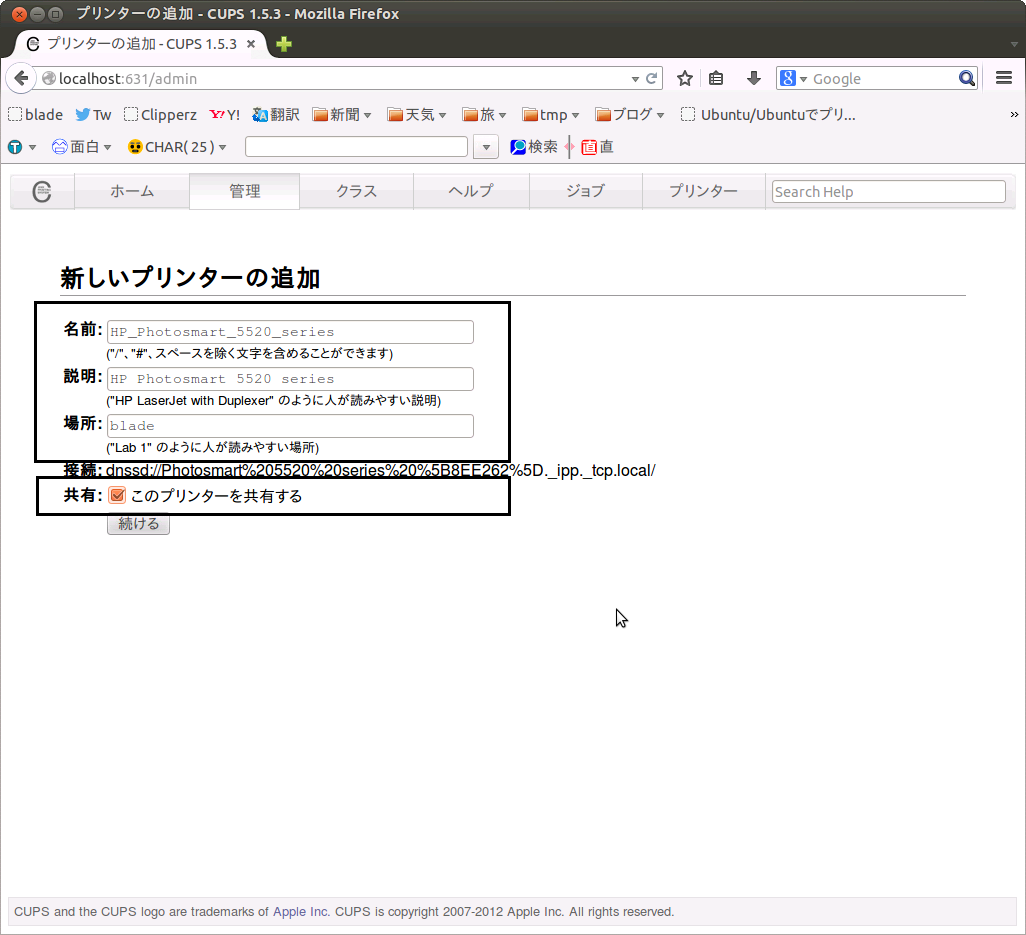Screen dimensions: 1026x935
Task: Open the Firefox hamburger menu
Action: pos(1004,78)
